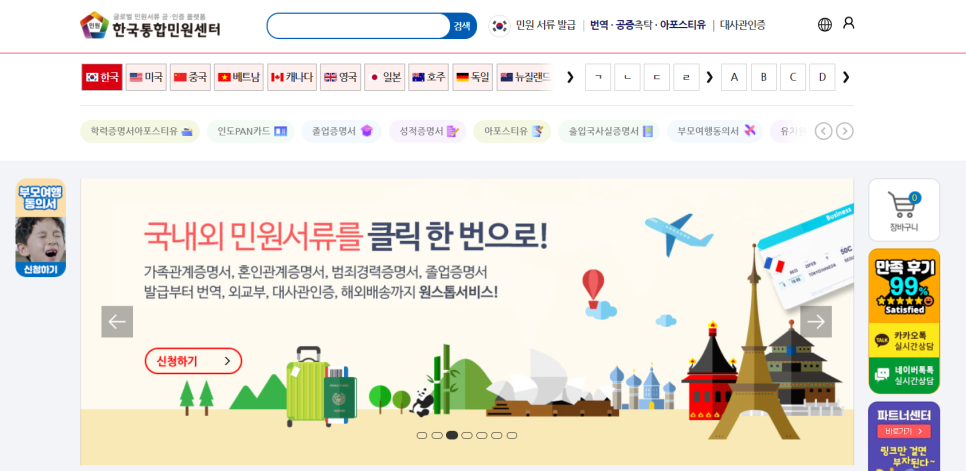
Task: Open 대사관인증 menu
Action: (742, 25)
